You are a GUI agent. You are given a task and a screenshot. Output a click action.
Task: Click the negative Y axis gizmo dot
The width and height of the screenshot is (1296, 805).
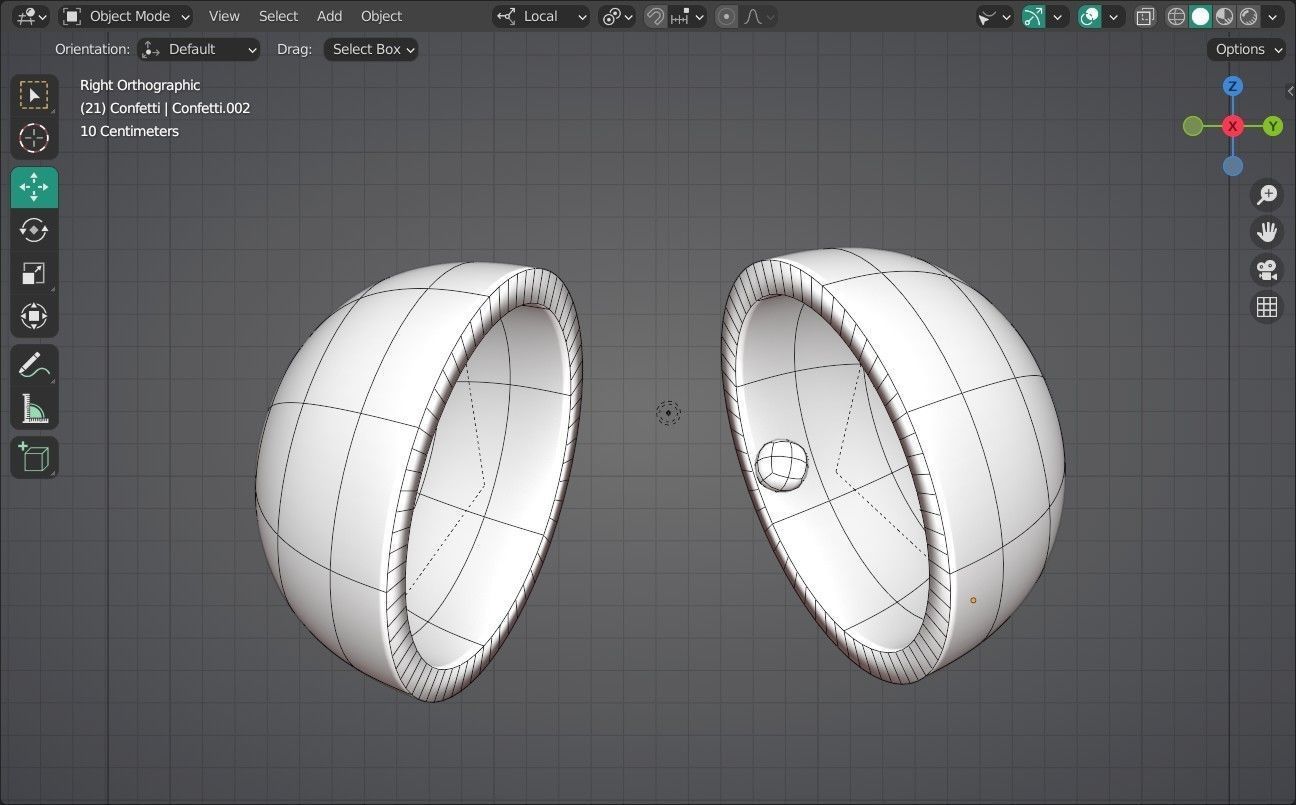pos(1193,126)
